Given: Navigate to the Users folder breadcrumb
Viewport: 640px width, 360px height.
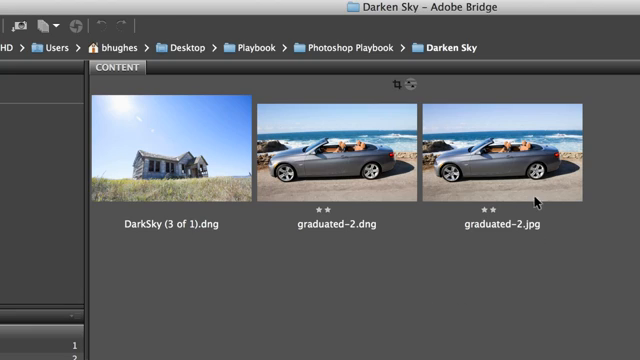Looking at the screenshot, I should (50, 48).
